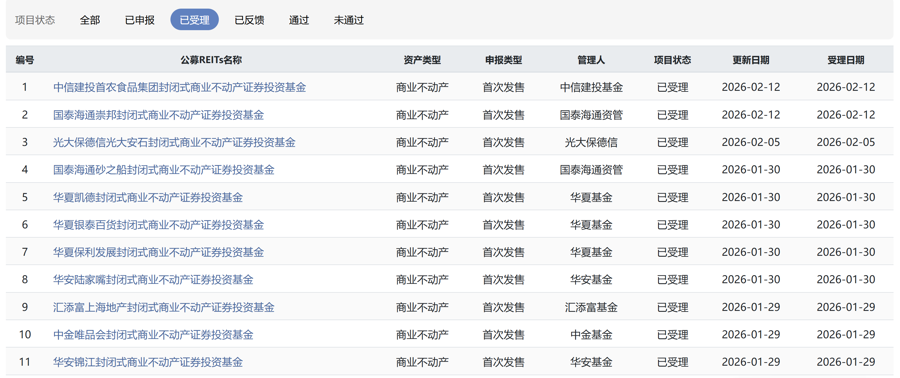Click 已受理 status in 中信建投首农 row

pyautogui.click(x=673, y=87)
